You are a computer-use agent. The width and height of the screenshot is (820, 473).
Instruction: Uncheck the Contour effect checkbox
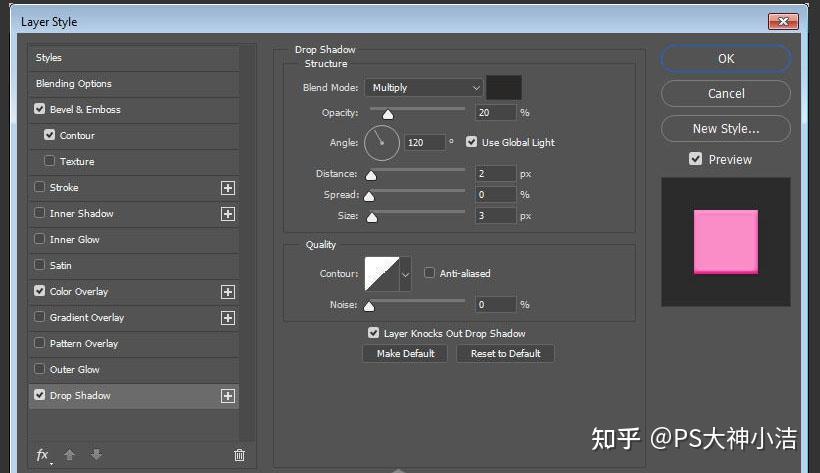coord(49,135)
